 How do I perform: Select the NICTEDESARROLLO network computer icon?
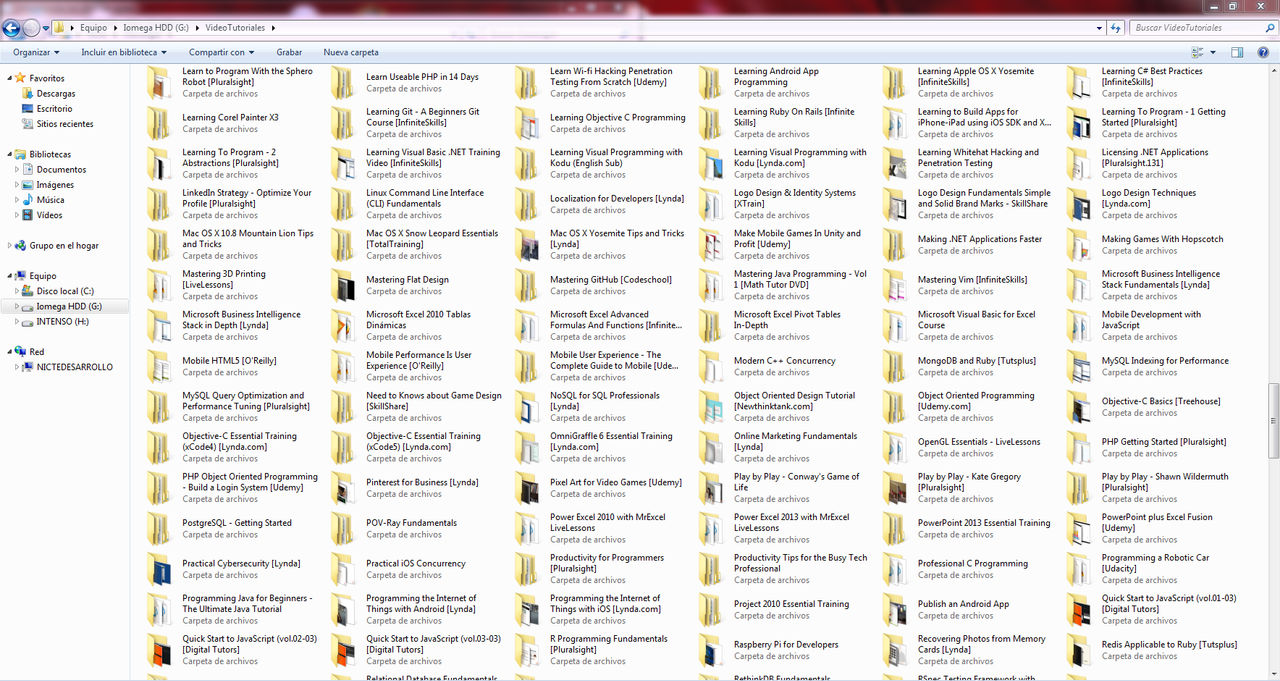click(28, 367)
